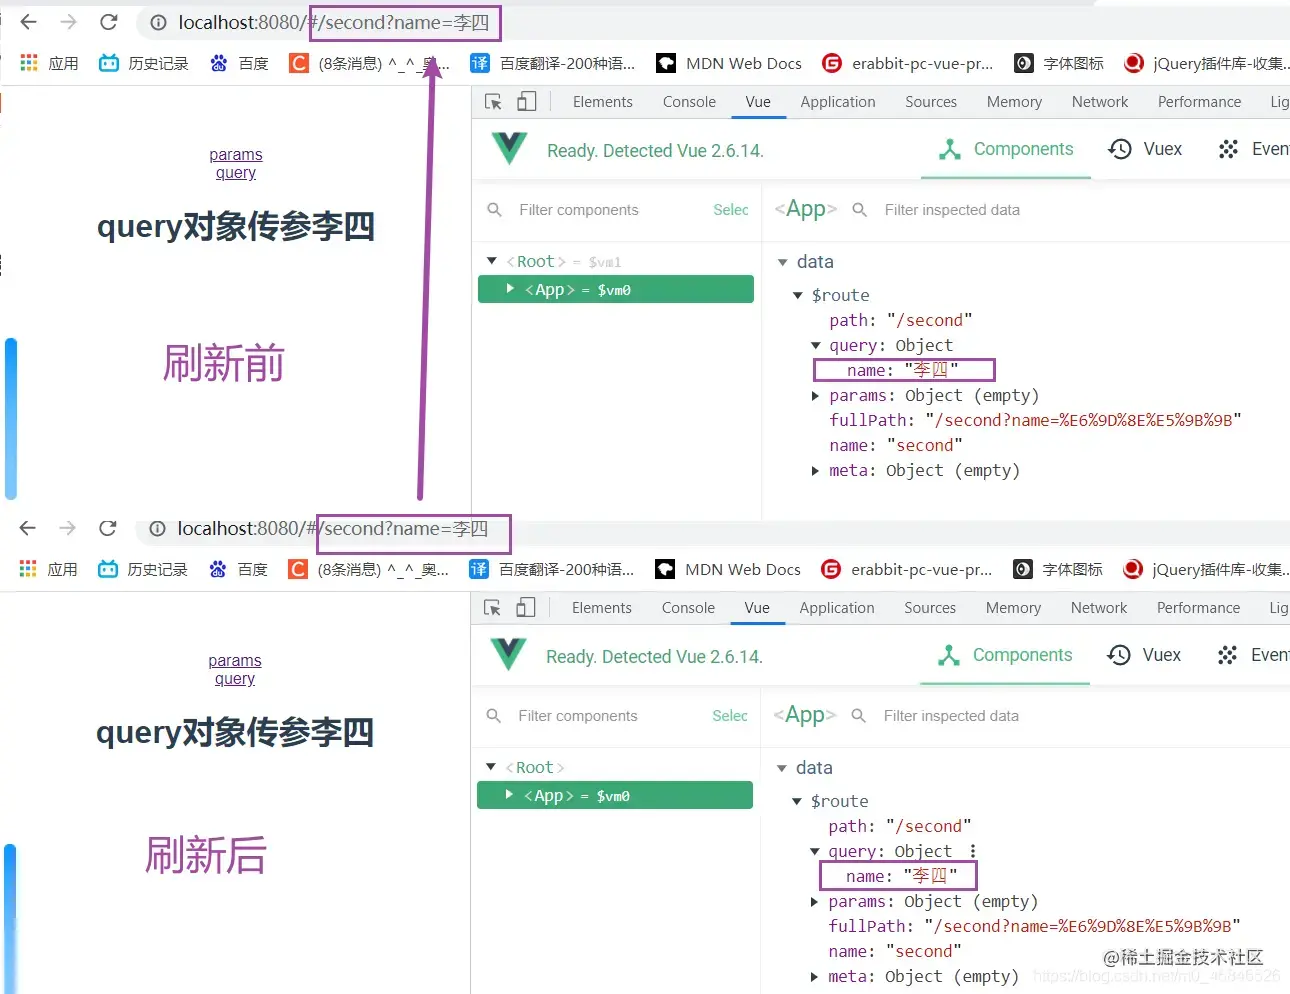This screenshot has width=1290, height=994.
Task: Open erabbit-pc-vue-pr bookmark in upper browser
Action: 908,63
